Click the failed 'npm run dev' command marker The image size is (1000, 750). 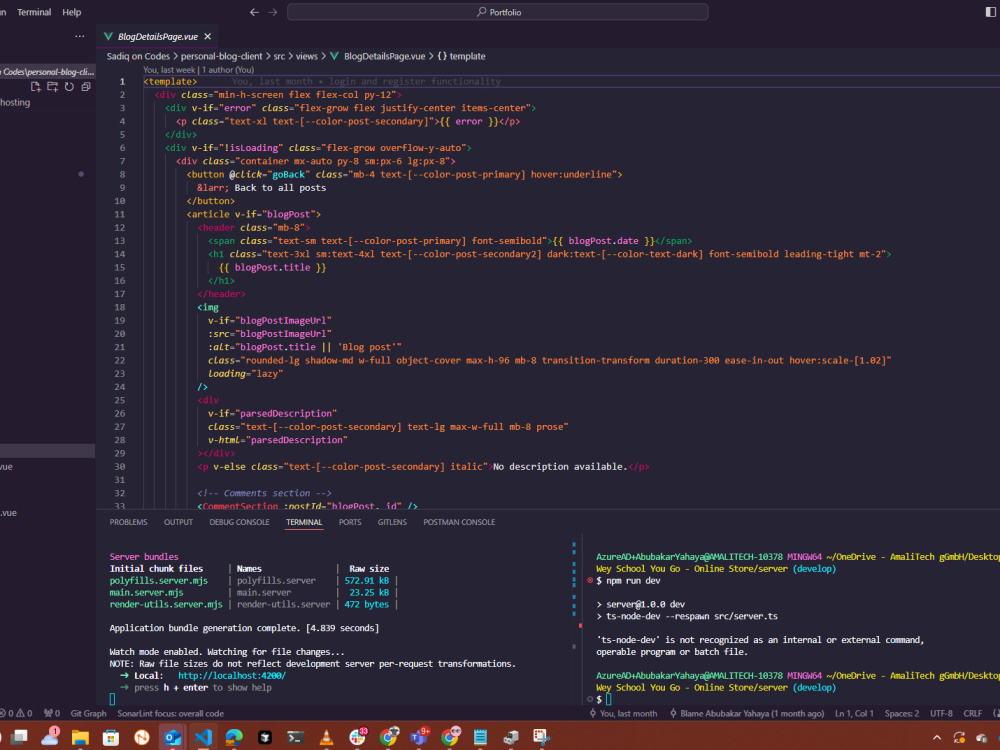[x=590, y=581]
